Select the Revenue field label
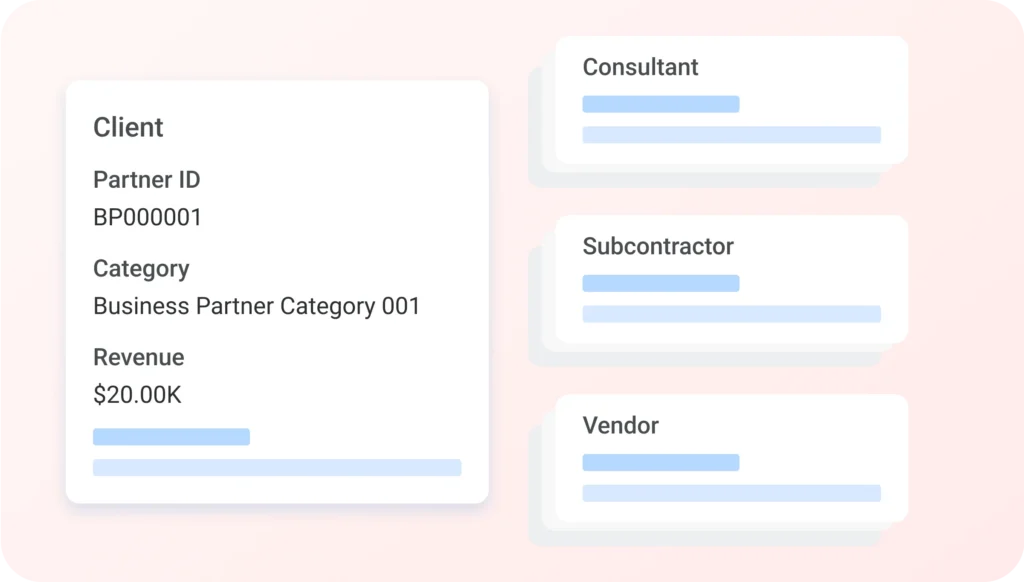The width and height of the screenshot is (1024, 582). point(138,357)
